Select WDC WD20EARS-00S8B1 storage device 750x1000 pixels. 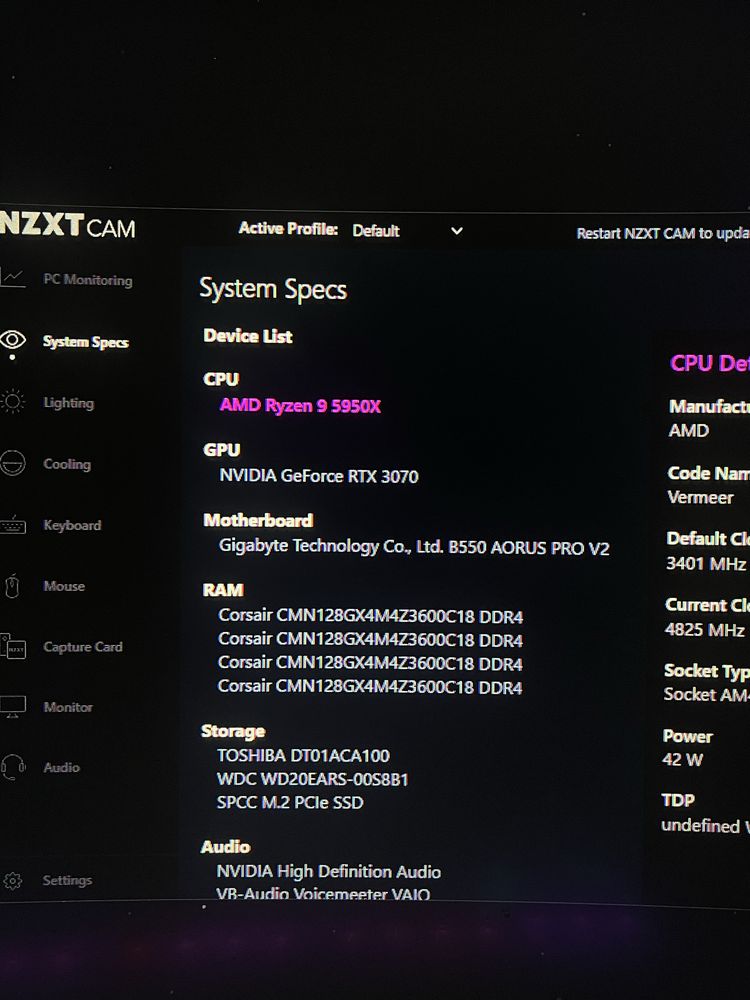pos(312,779)
